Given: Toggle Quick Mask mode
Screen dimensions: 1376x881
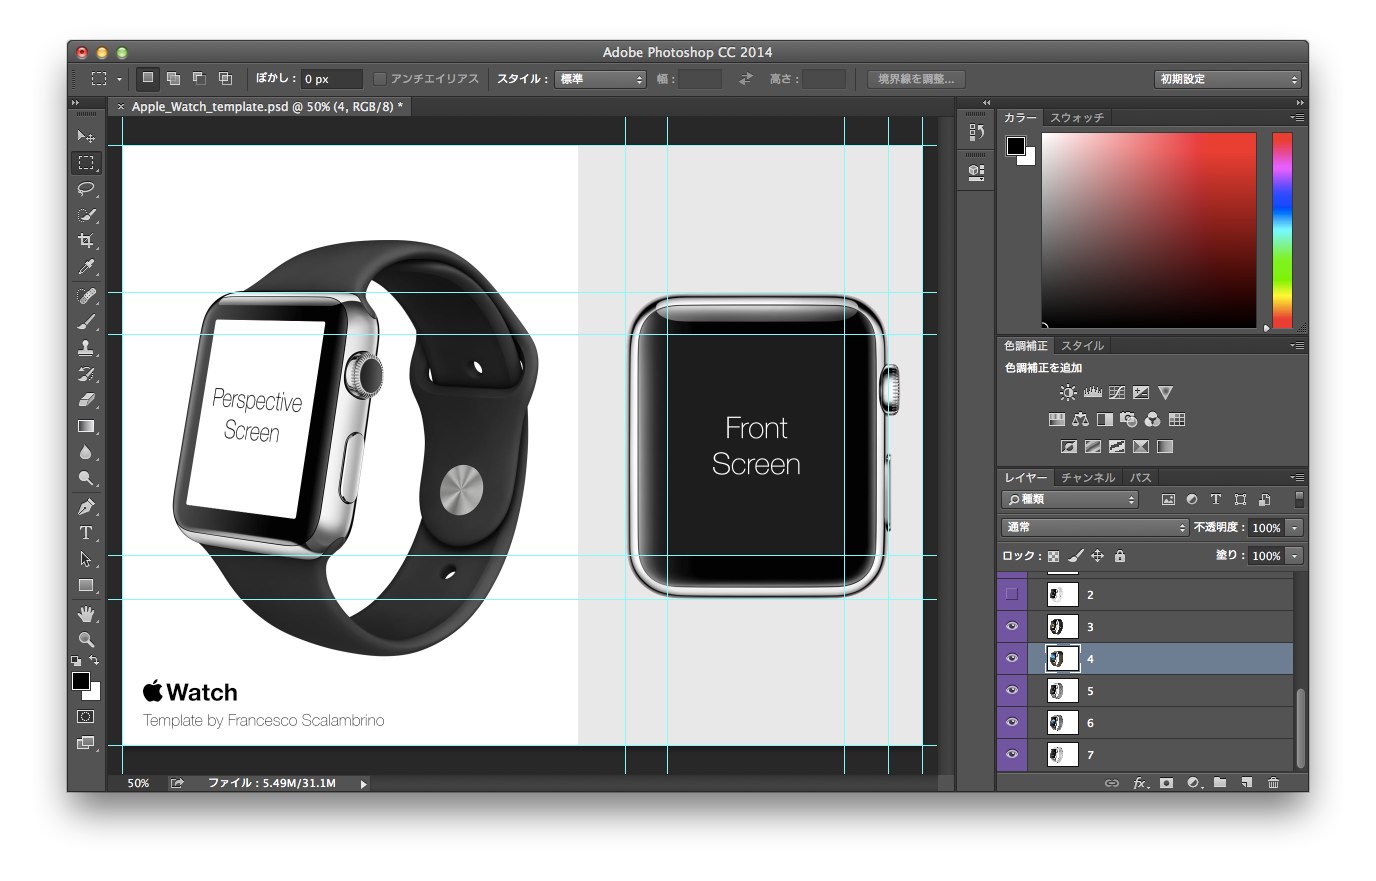Looking at the screenshot, I should click(86, 717).
